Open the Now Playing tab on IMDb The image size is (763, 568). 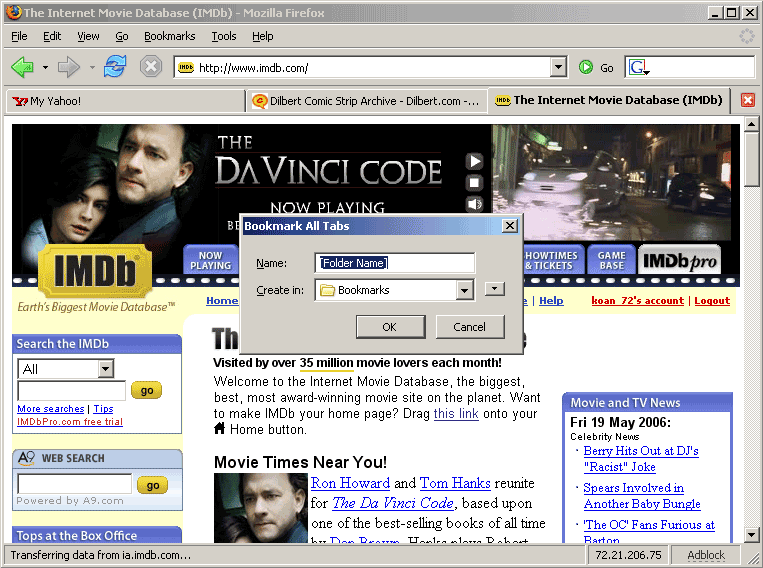(211, 260)
